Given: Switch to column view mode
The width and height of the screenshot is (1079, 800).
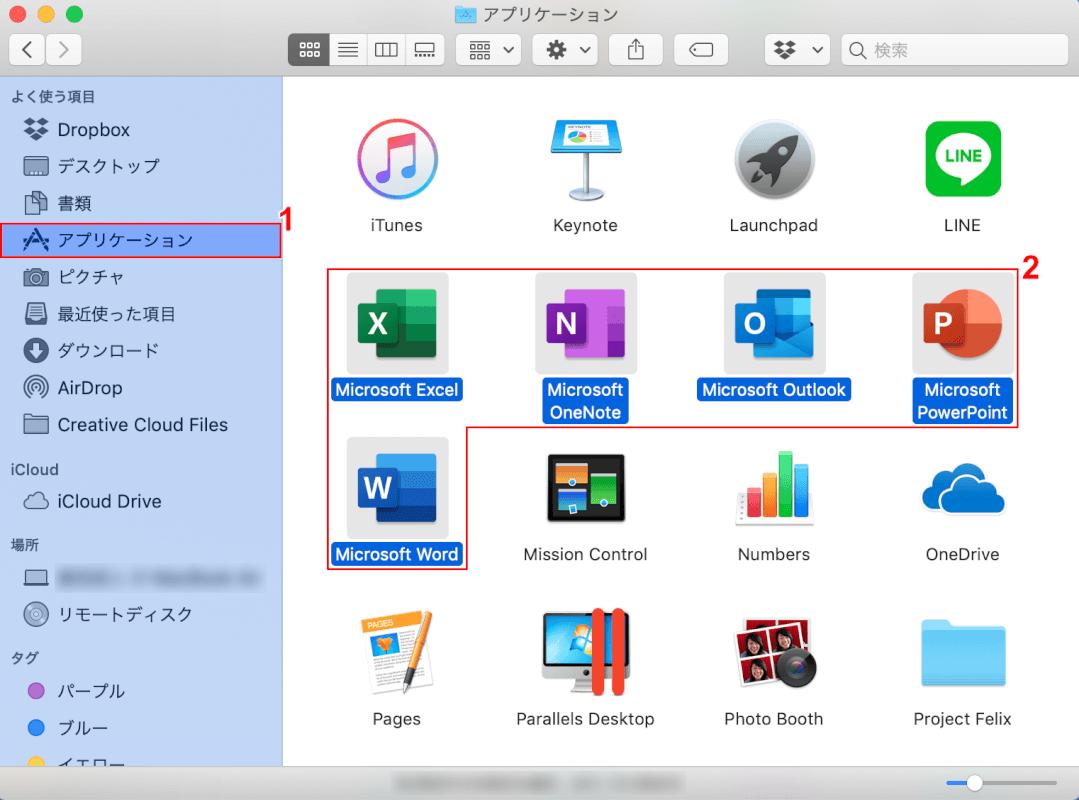Looking at the screenshot, I should click(386, 50).
